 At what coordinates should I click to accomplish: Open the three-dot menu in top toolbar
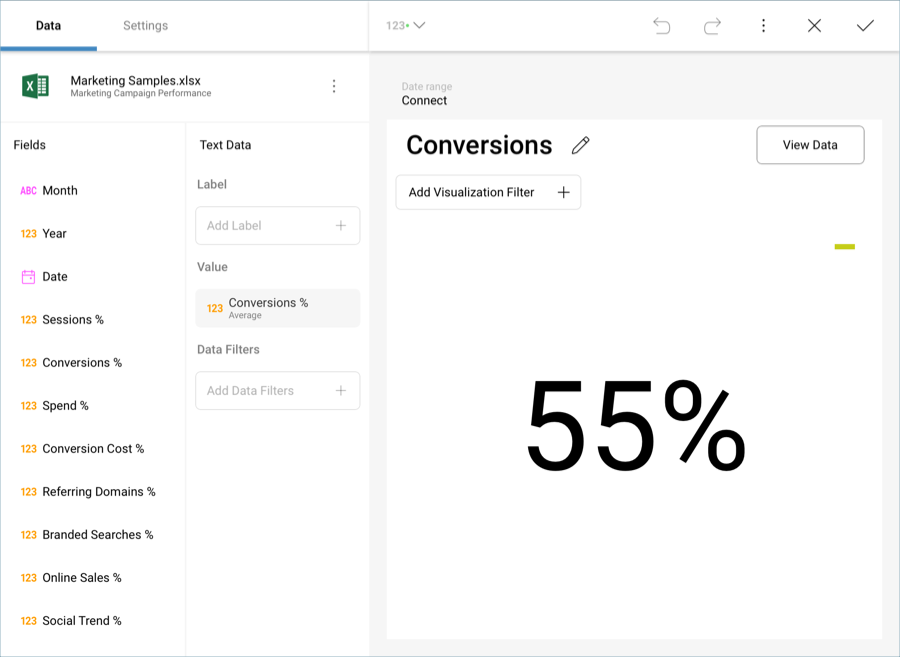pos(763,26)
